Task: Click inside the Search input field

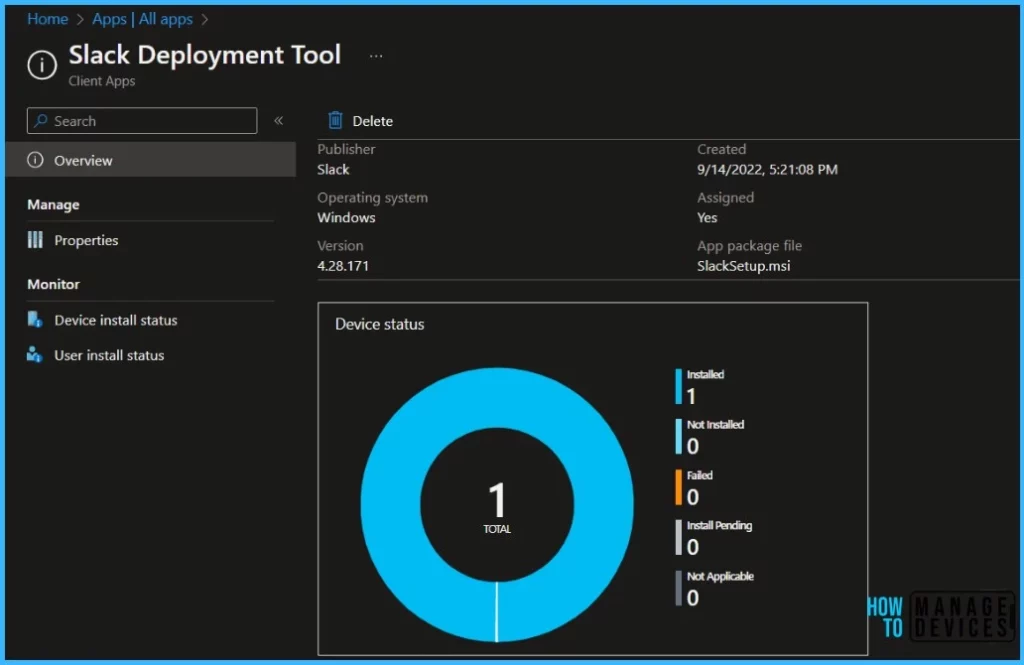Action: [x=142, y=121]
